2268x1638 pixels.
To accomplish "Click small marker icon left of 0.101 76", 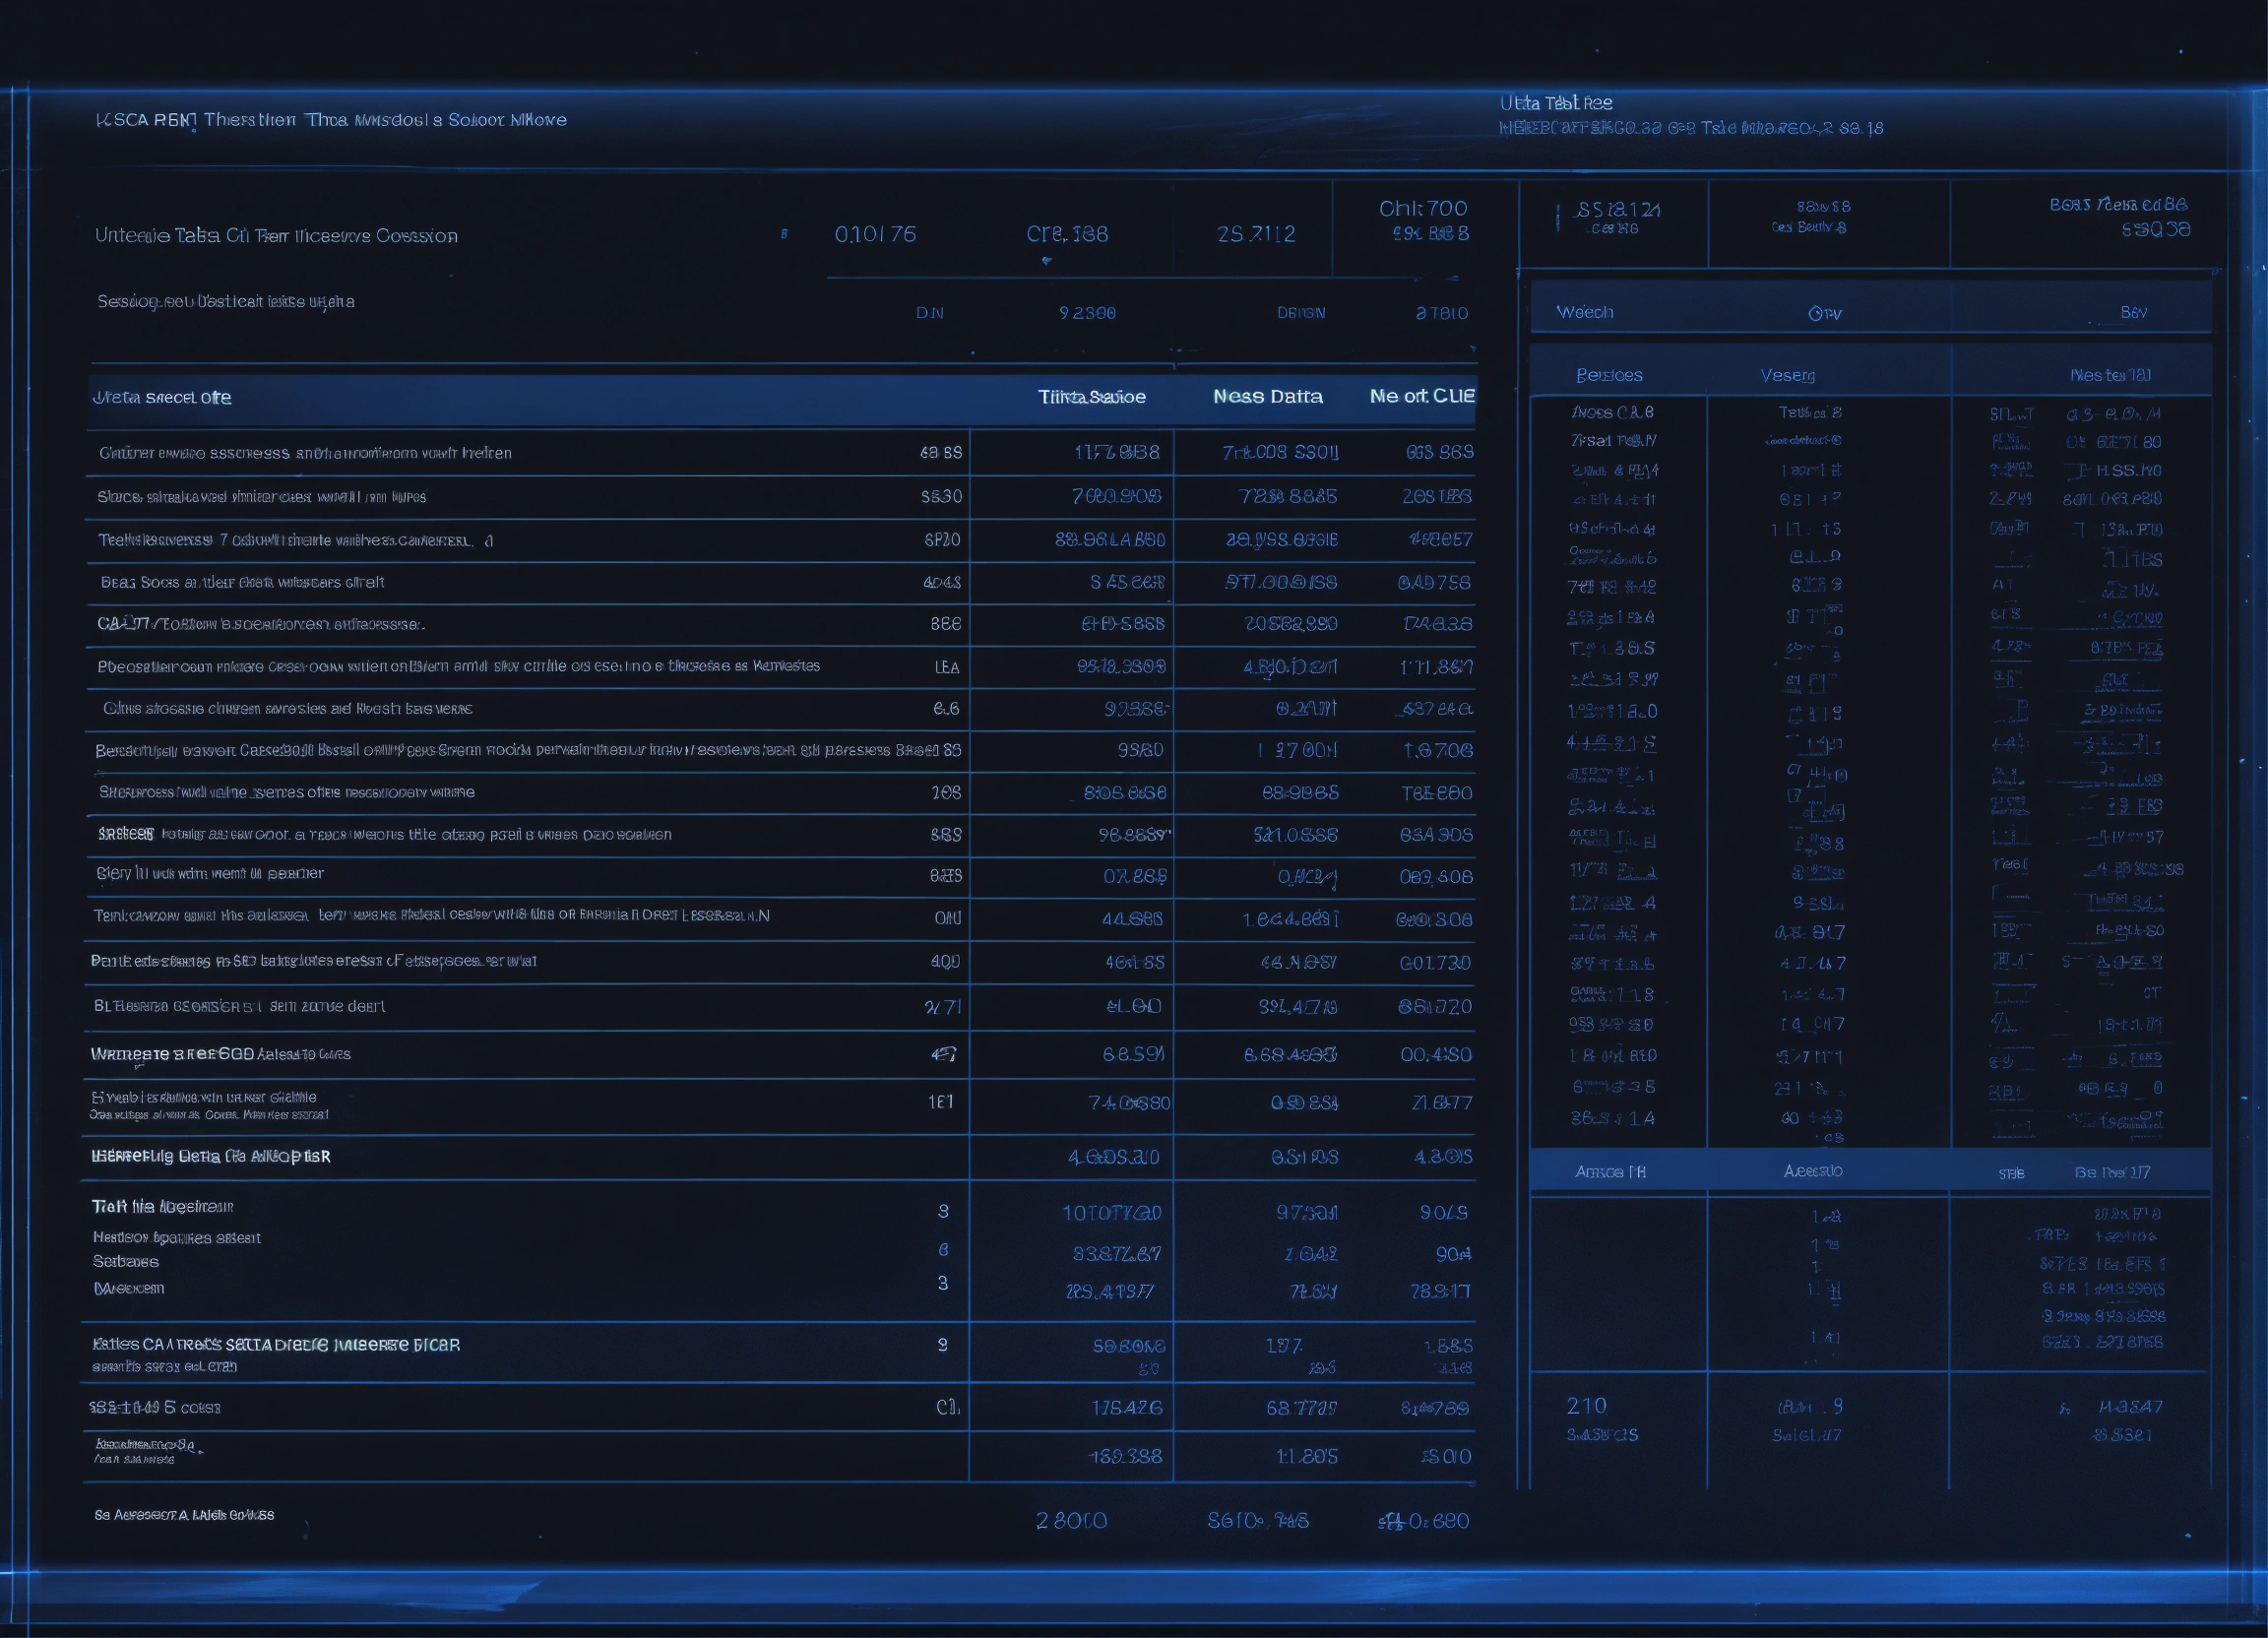I will (x=784, y=234).
